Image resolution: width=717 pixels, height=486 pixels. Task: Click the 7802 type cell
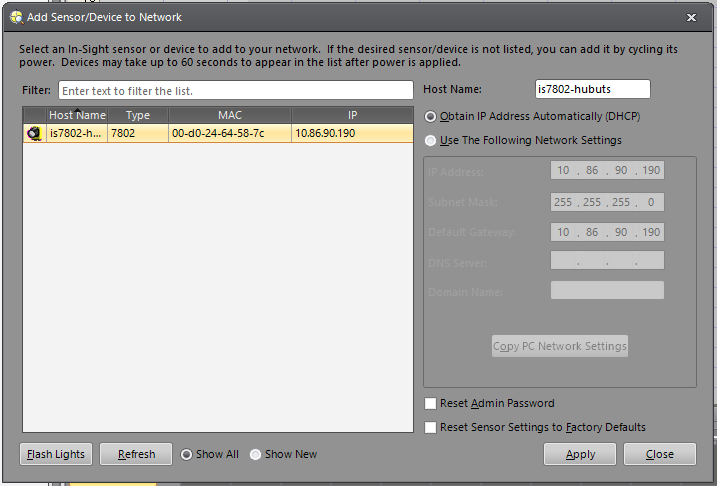[138, 134]
